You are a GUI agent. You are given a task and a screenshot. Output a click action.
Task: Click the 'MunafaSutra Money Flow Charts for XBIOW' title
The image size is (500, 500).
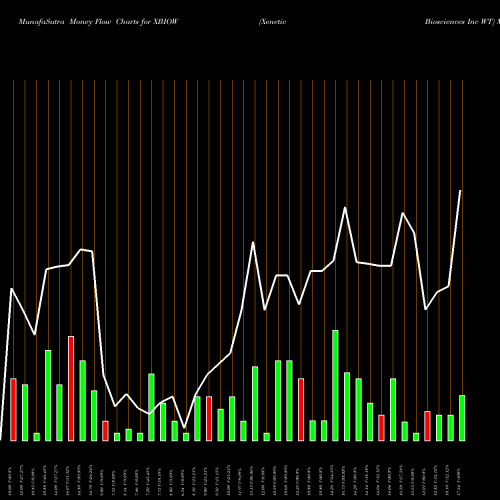[99, 22]
